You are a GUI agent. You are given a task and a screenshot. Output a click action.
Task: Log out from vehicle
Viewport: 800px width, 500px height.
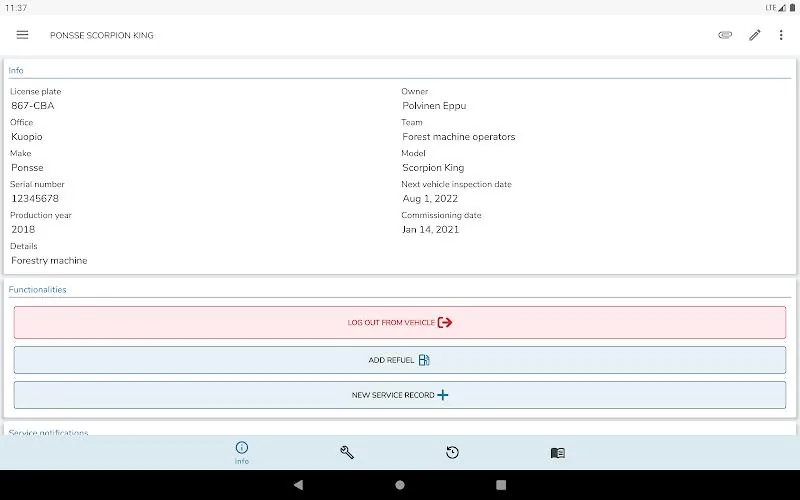tap(399, 322)
